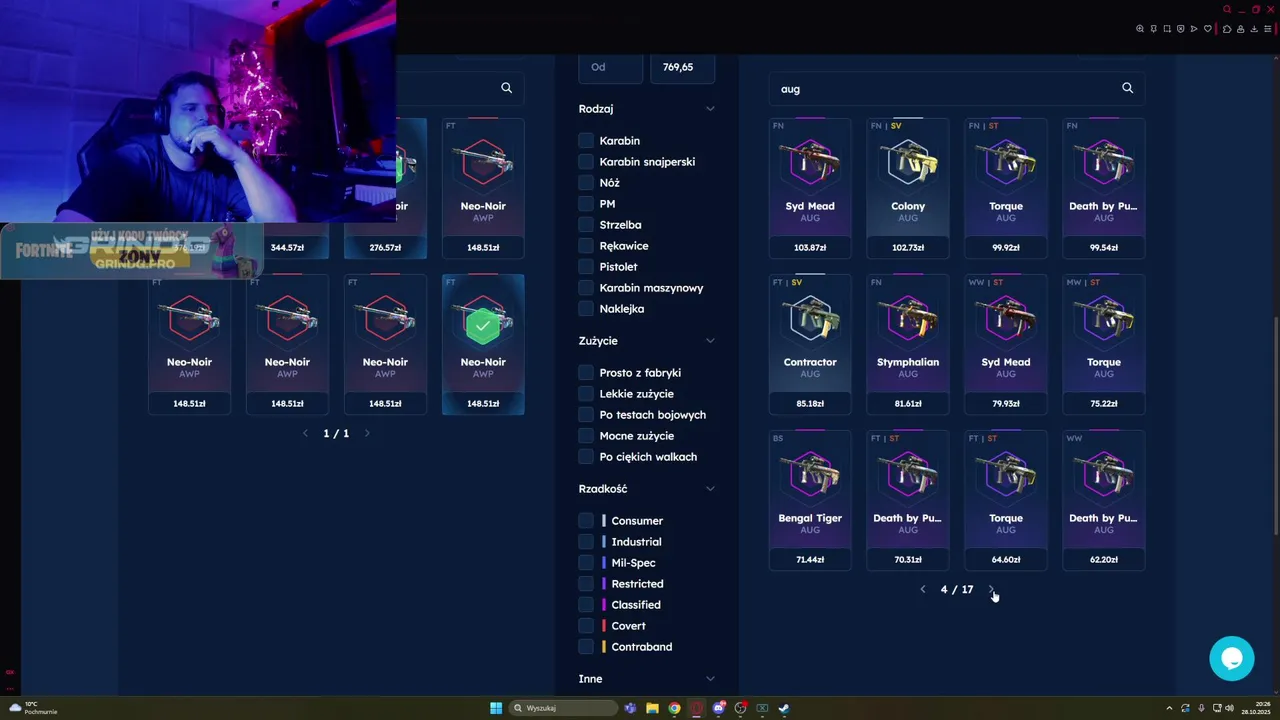Image resolution: width=1280 pixels, height=720 pixels.
Task: Click the search magnifier next to 'aug'
Action: click(x=1127, y=88)
